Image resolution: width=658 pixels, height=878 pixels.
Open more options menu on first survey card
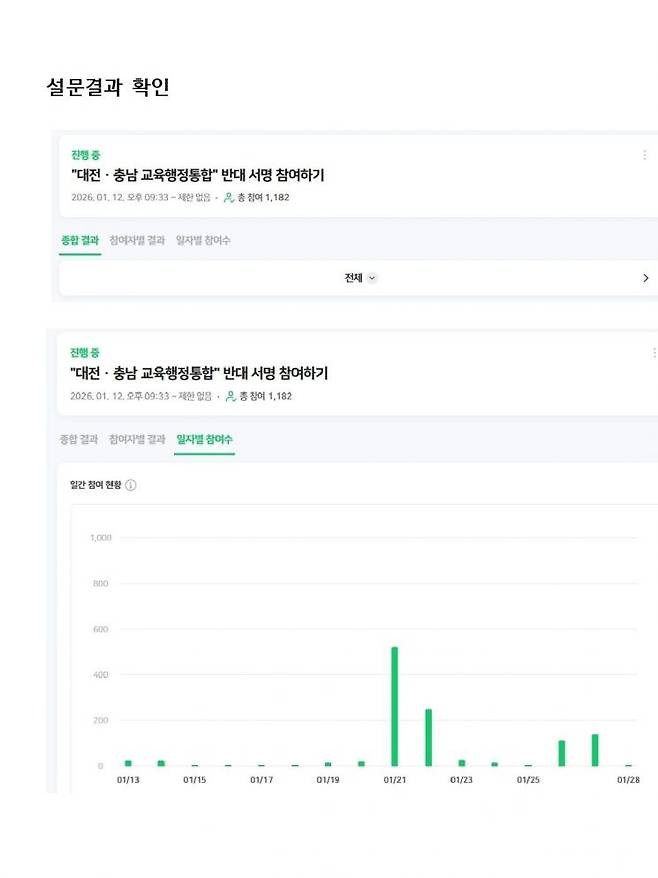pos(647,154)
